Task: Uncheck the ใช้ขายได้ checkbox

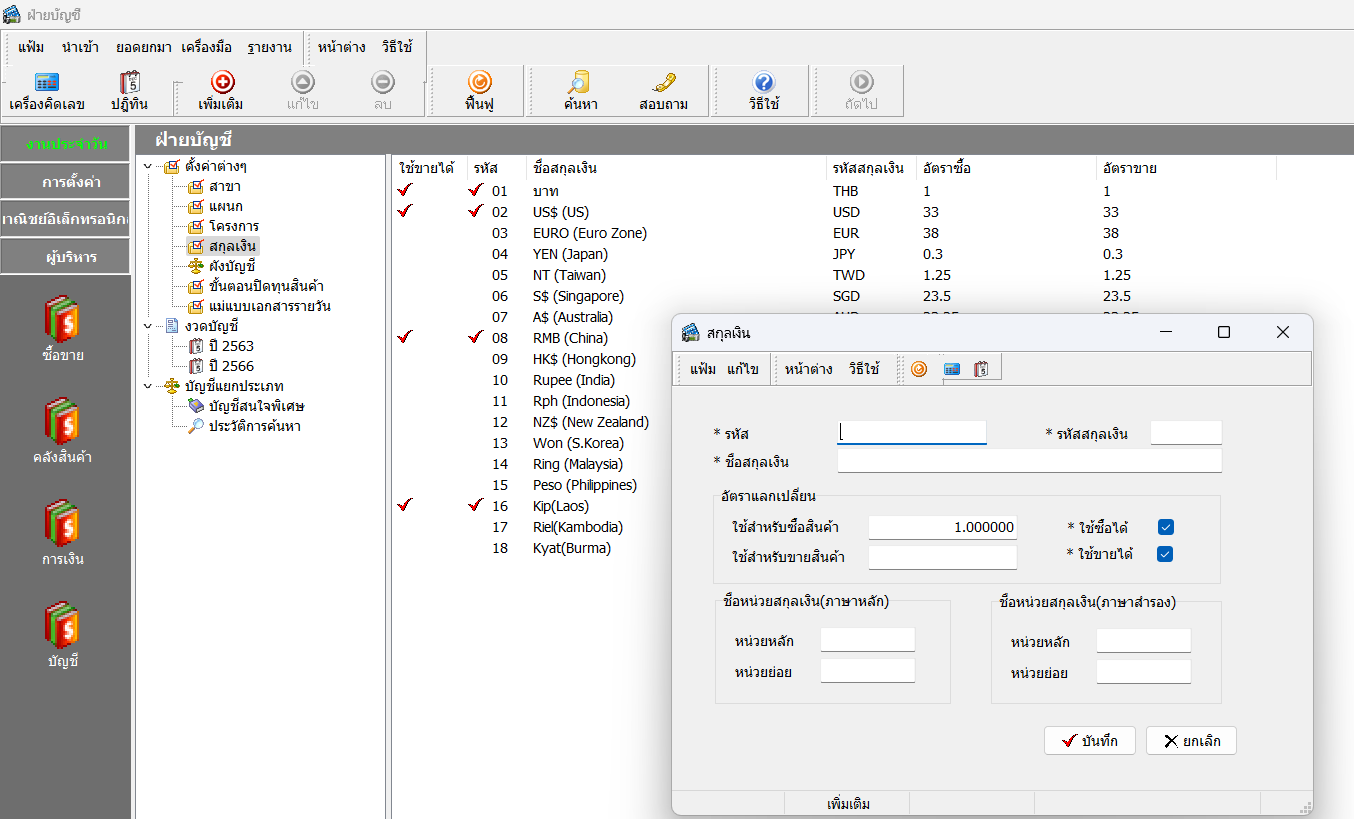Action: tap(1165, 554)
